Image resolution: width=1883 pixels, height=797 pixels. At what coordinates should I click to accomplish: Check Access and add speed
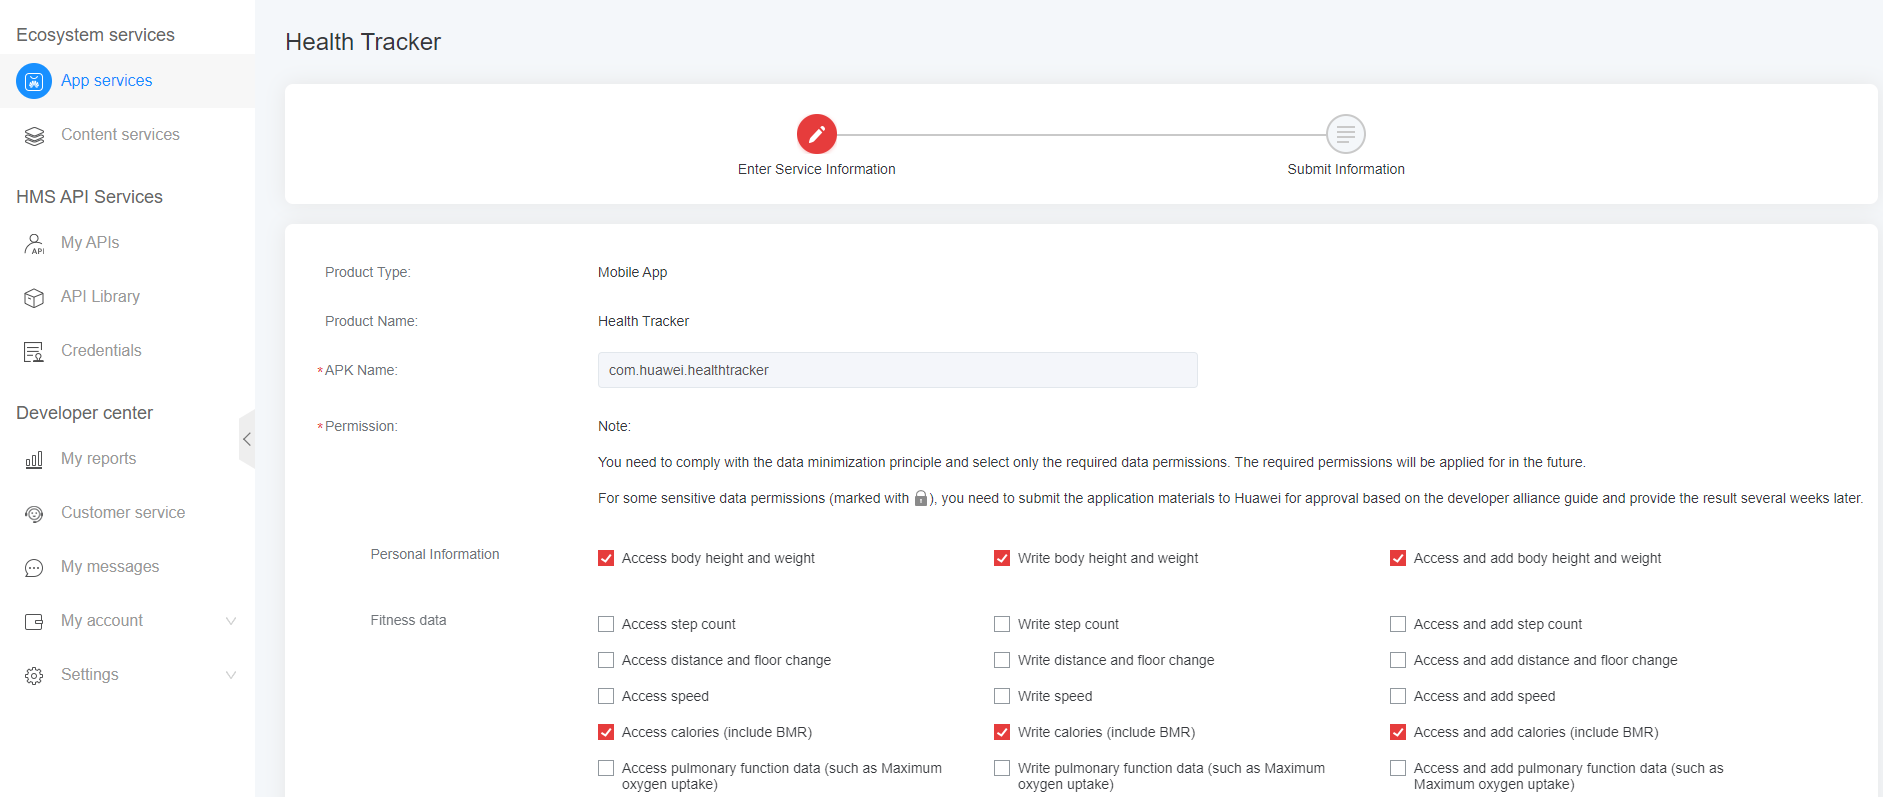click(x=1398, y=696)
